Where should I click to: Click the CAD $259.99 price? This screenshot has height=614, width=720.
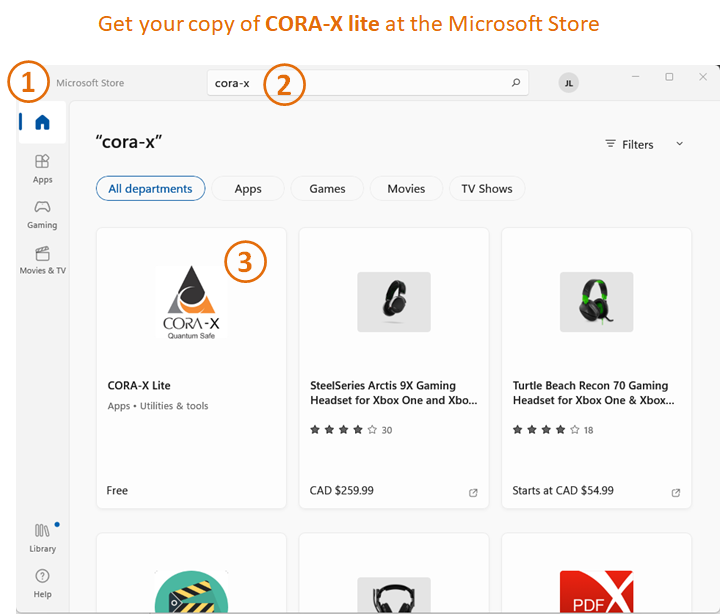(x=342, y=490)
